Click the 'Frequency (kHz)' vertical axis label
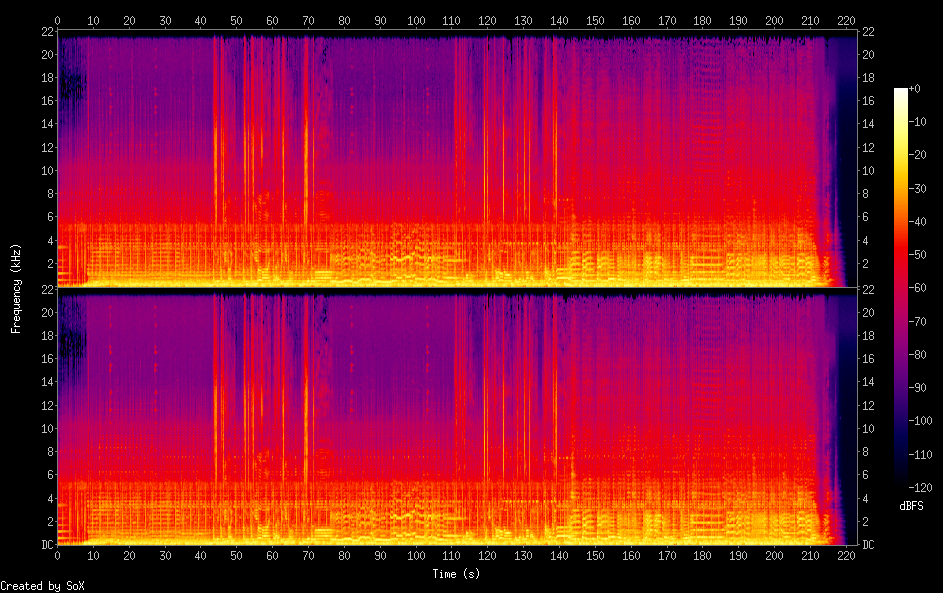The height and width of the screenshot is (593, 943). [17, 288]
